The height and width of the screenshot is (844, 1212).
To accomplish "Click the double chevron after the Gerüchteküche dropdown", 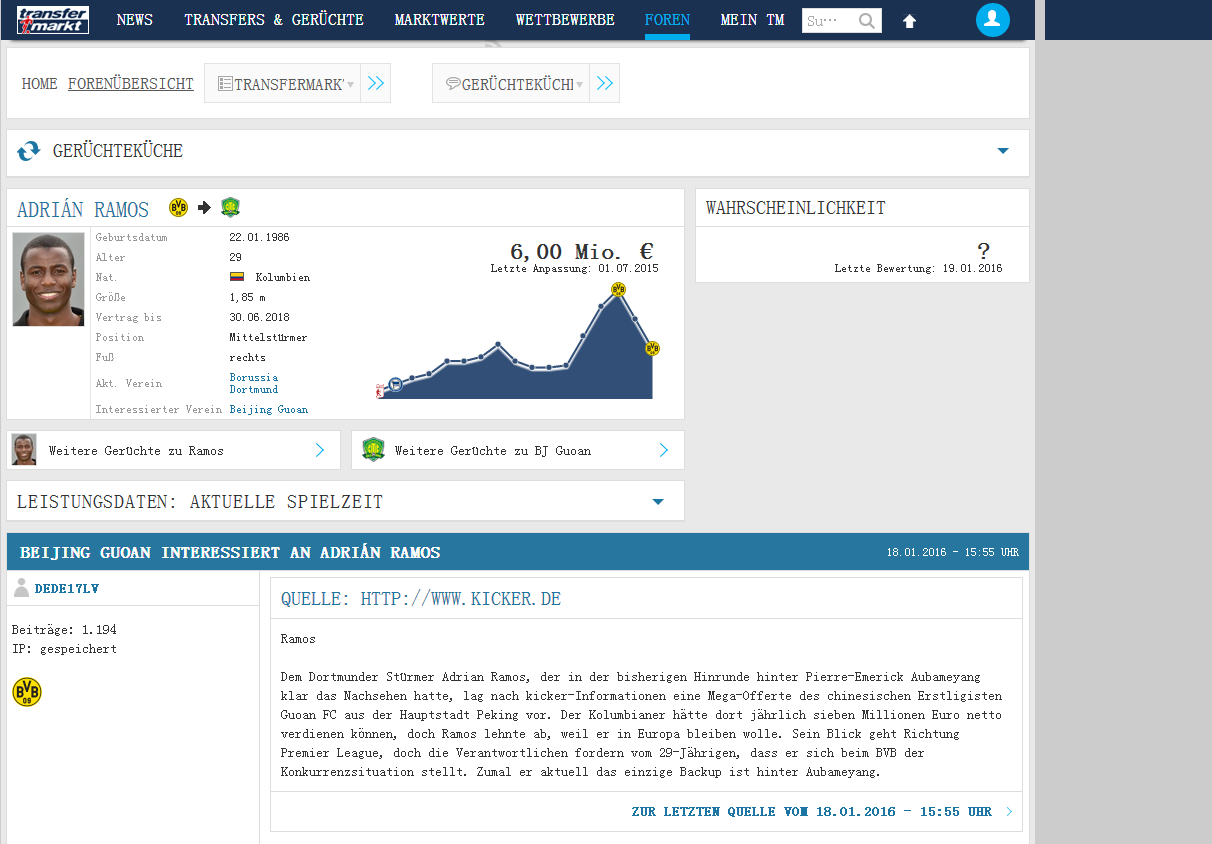I will tap(604, 84).
